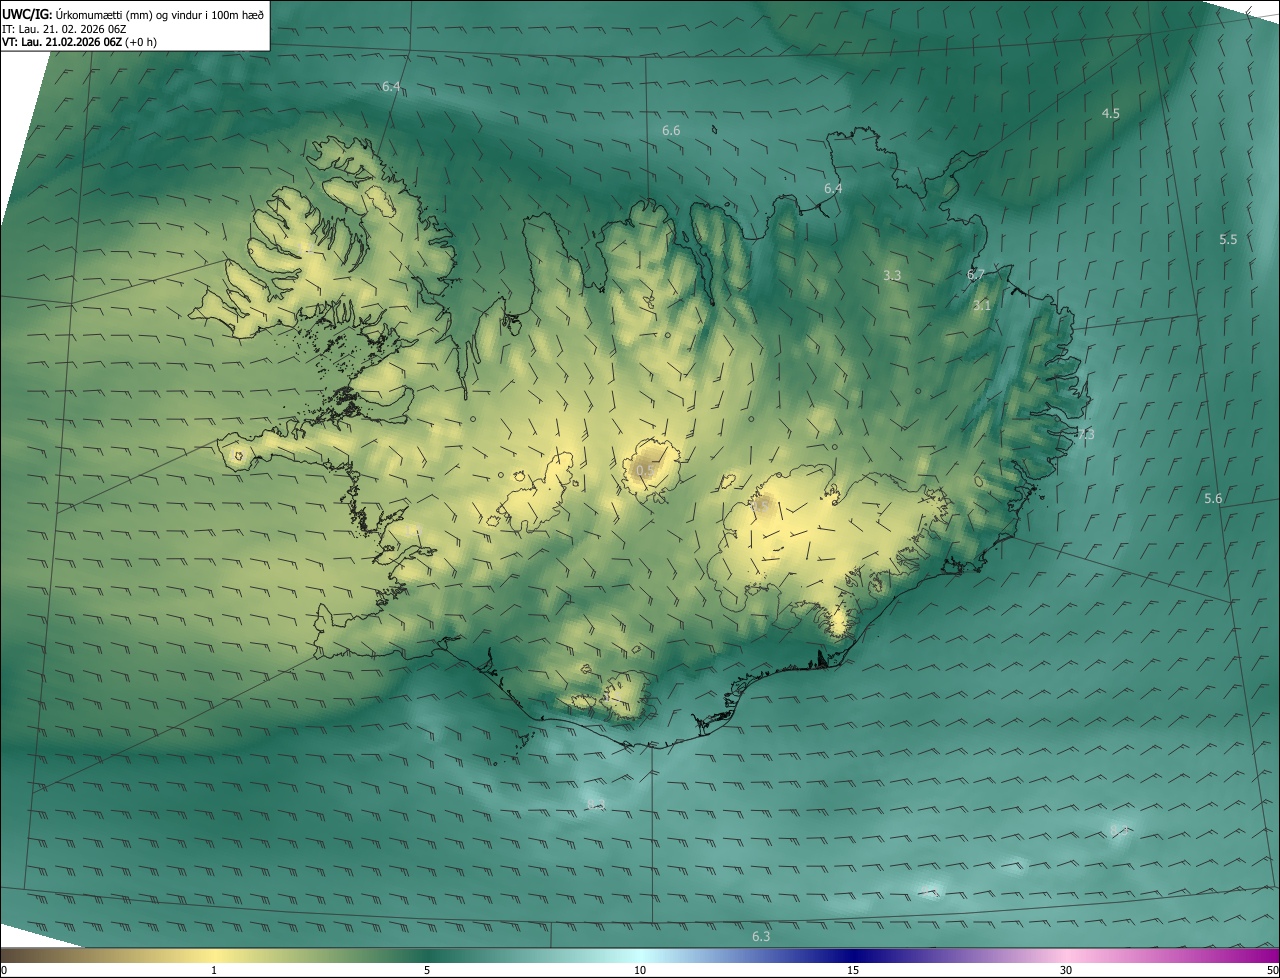Click the 4.5 value label on the map
Screen dimensions: 1280x978
click(1110, 113)
